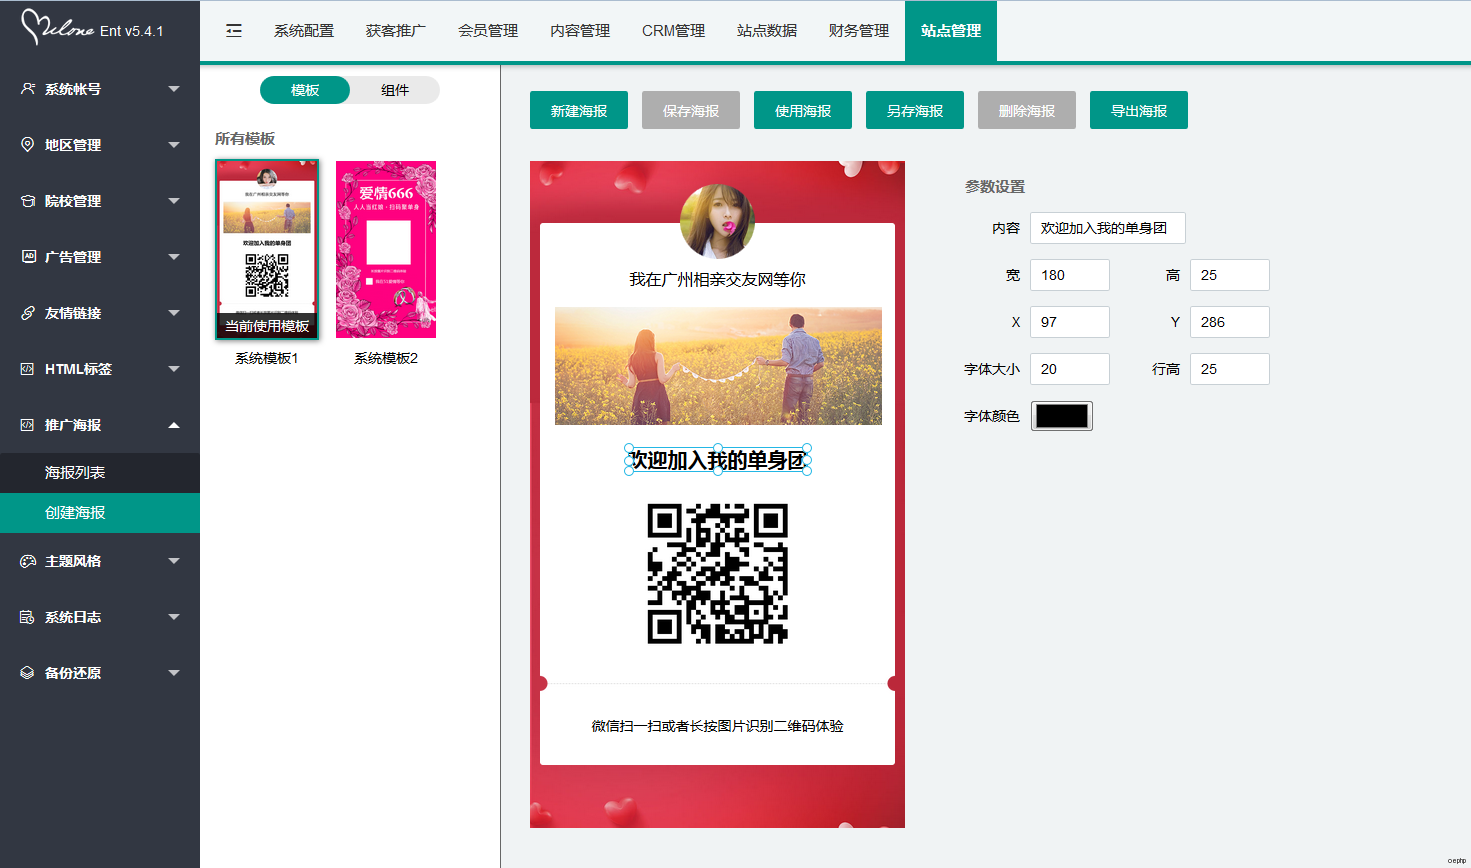Open the 系统配置 top menu

pyautogui.click(x=304, y=31)
